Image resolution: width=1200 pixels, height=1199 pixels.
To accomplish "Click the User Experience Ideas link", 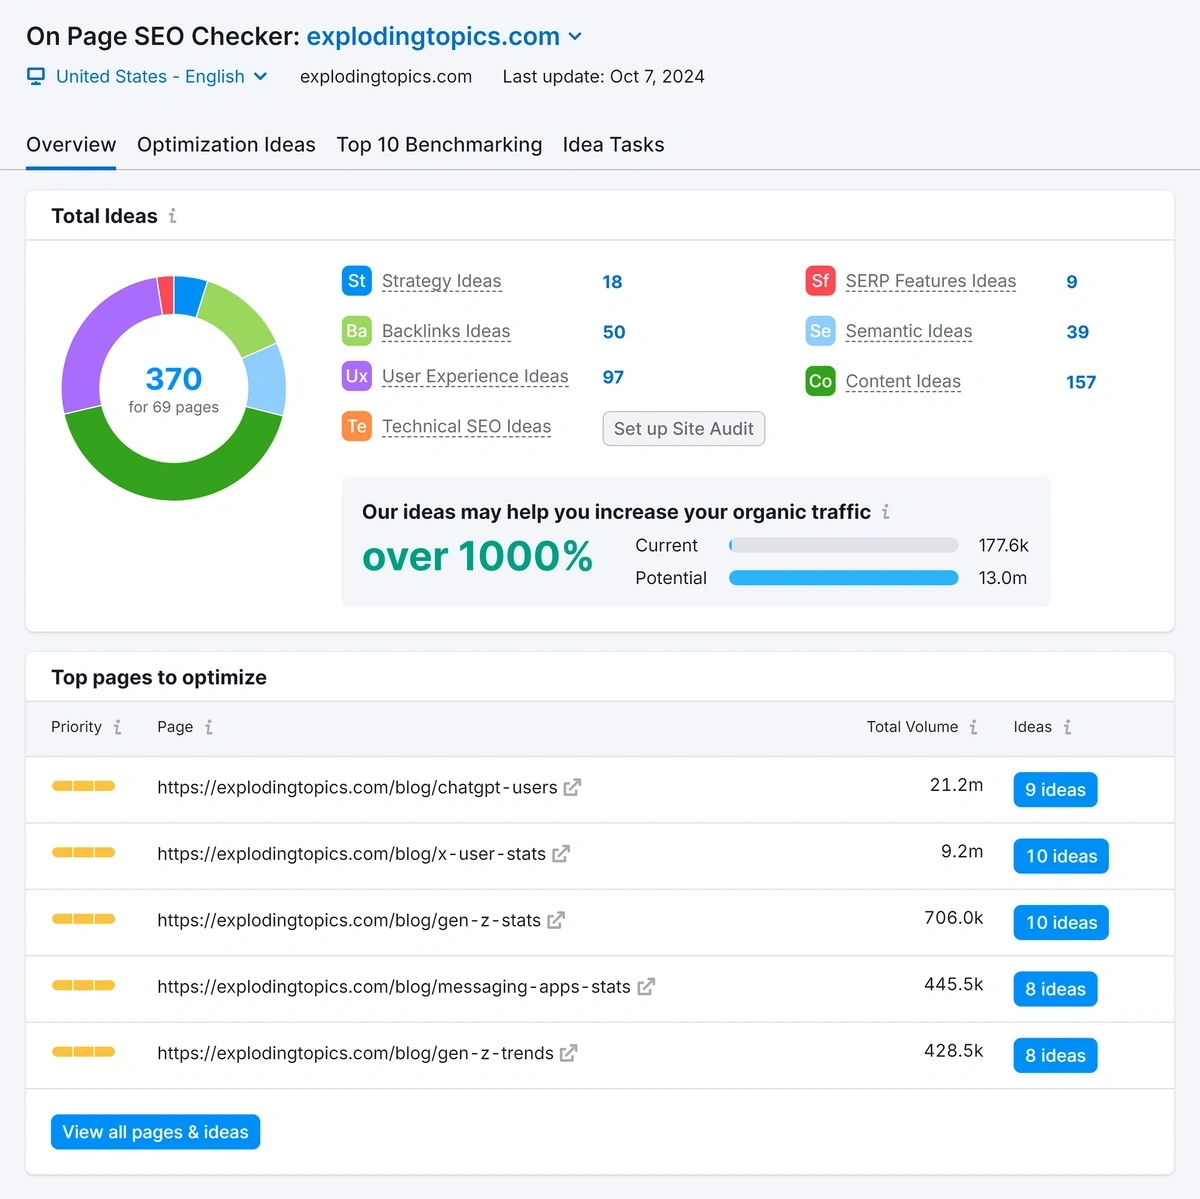I will point(475,376).
